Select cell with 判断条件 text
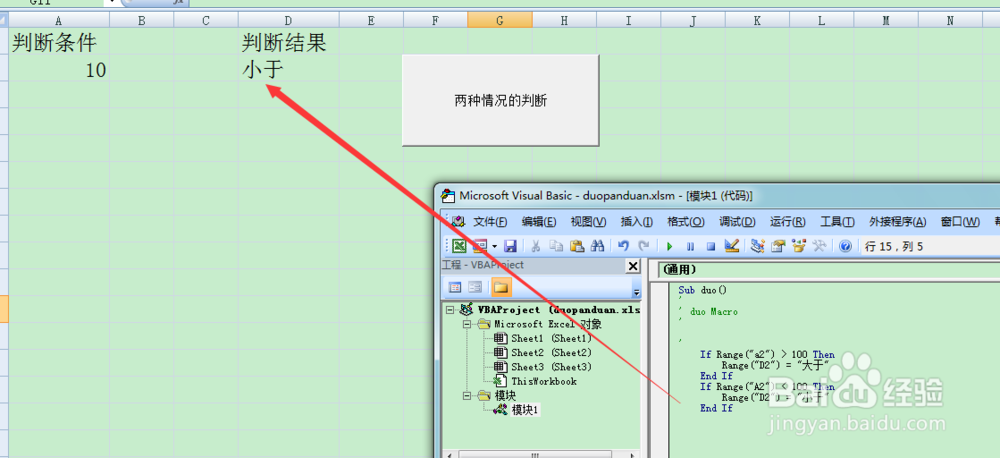Viewport: 1000px width, 458px height. click(x=59, y=42)
